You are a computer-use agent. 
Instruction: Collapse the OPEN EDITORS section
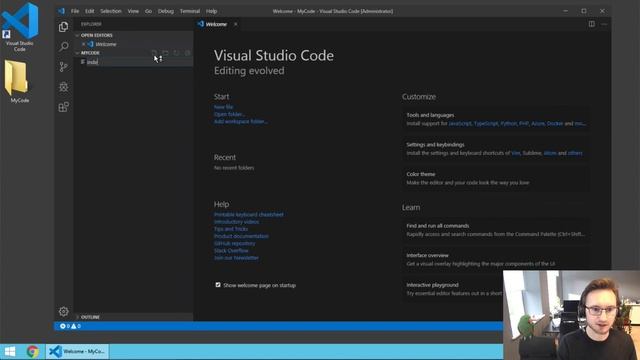click(96, 36)
